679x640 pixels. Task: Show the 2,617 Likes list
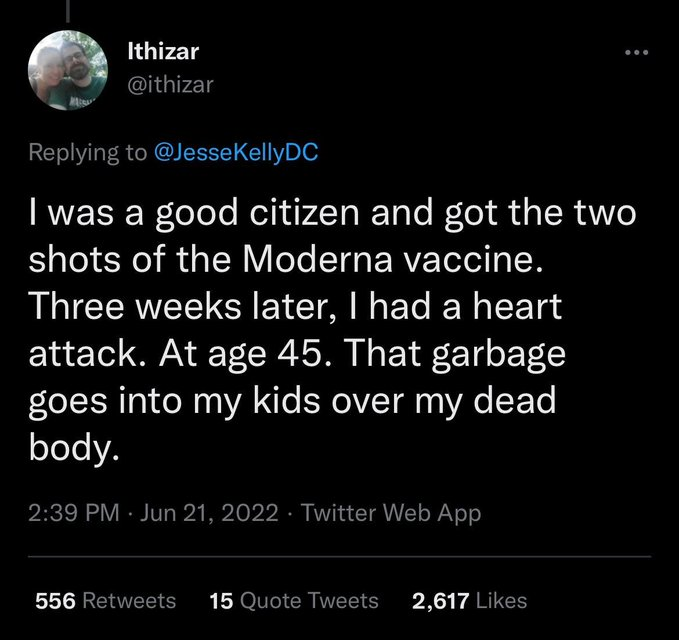click(469, 600)
